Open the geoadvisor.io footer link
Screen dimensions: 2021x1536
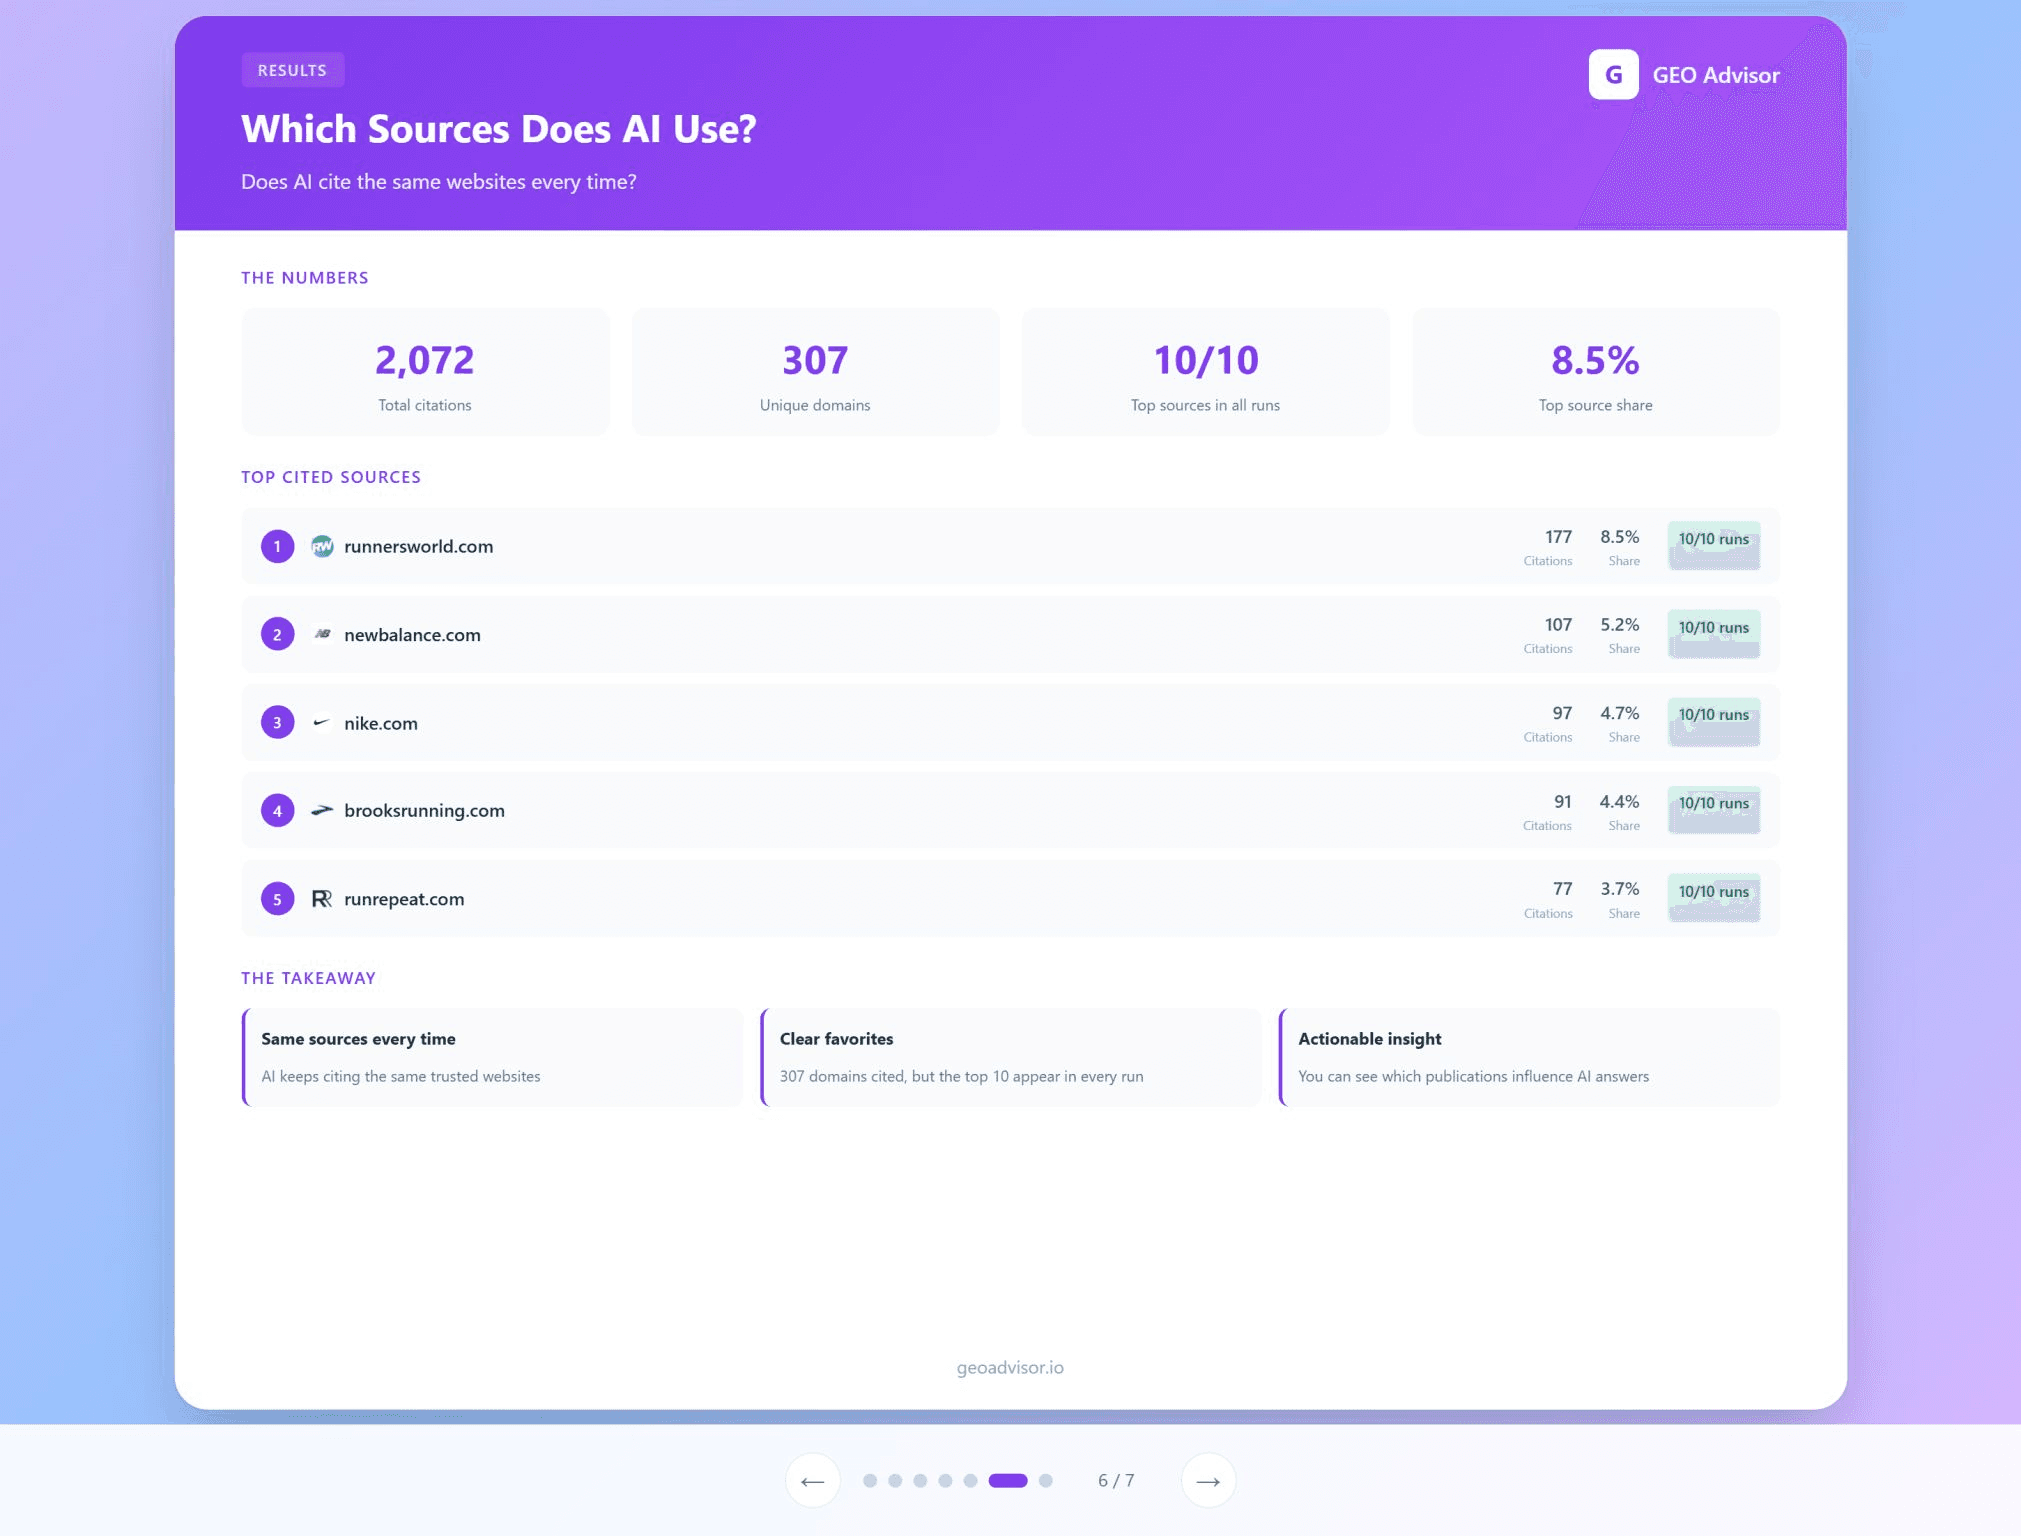1009,1367
